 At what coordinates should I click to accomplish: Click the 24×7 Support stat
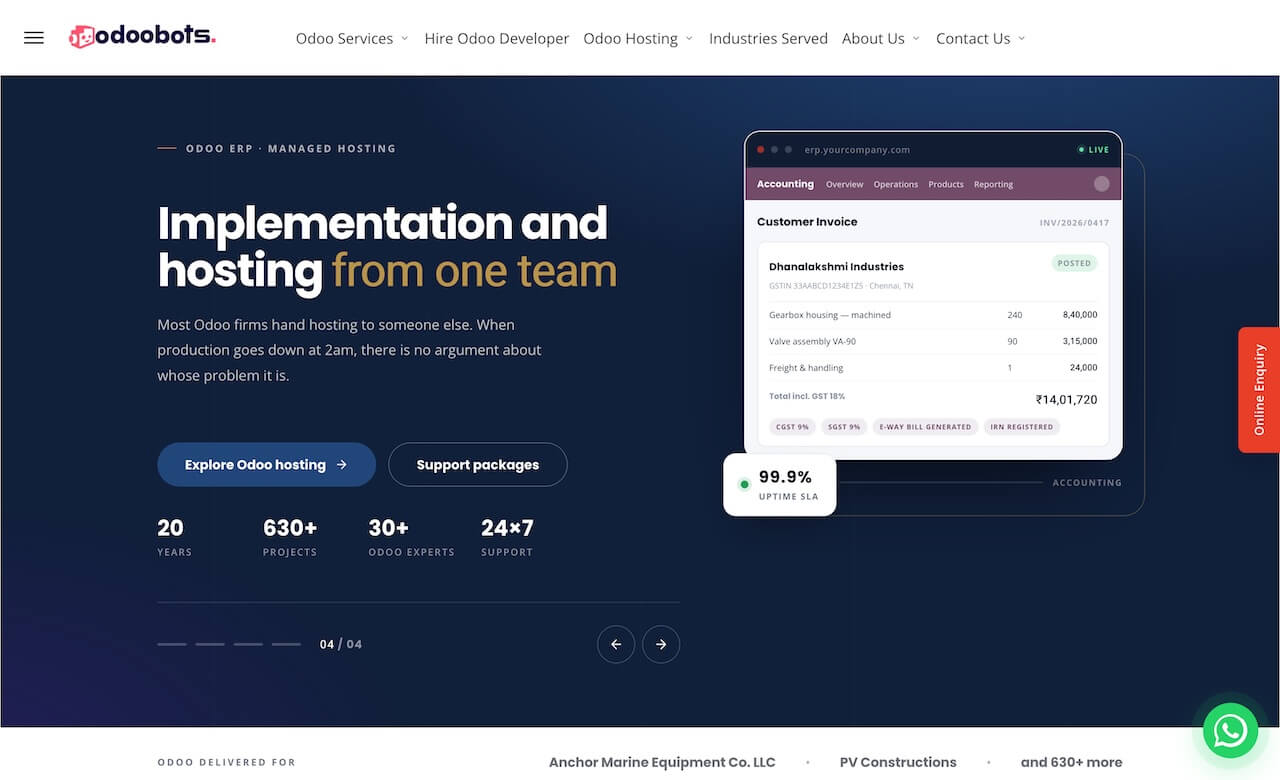point(507,537)
